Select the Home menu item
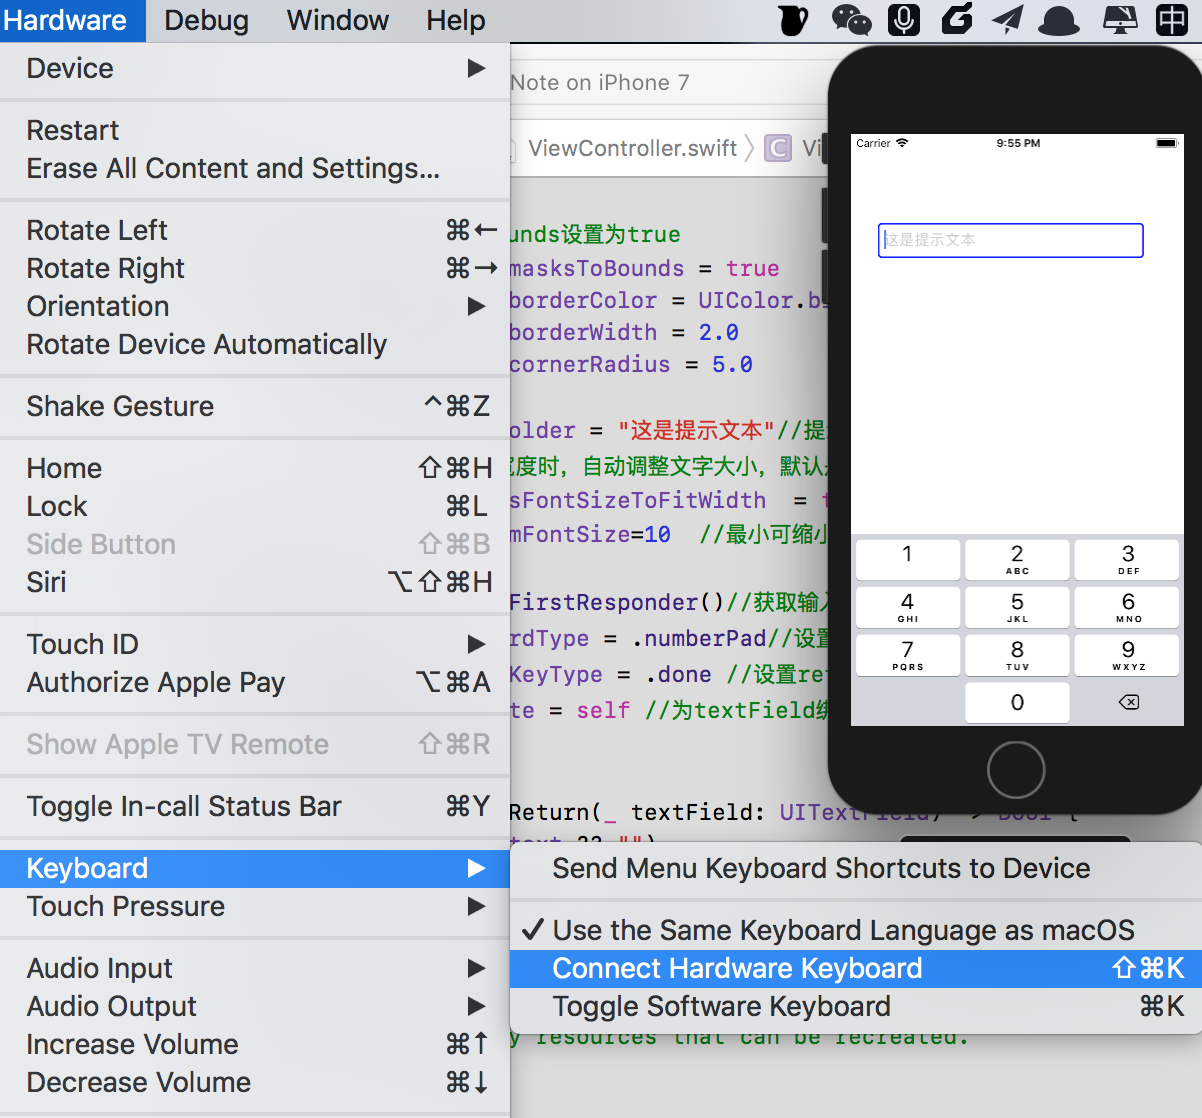This screenshot has width=1202, height=1118. [255, 468]
